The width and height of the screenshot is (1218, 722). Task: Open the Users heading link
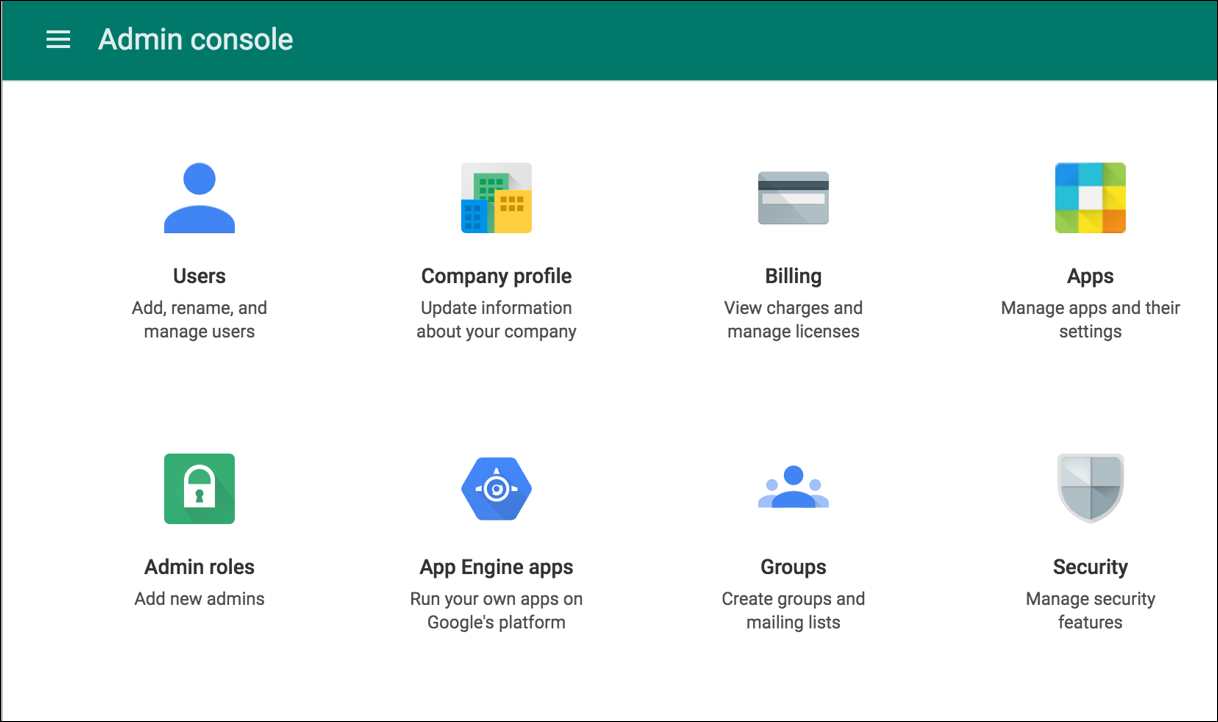point(199,276)
